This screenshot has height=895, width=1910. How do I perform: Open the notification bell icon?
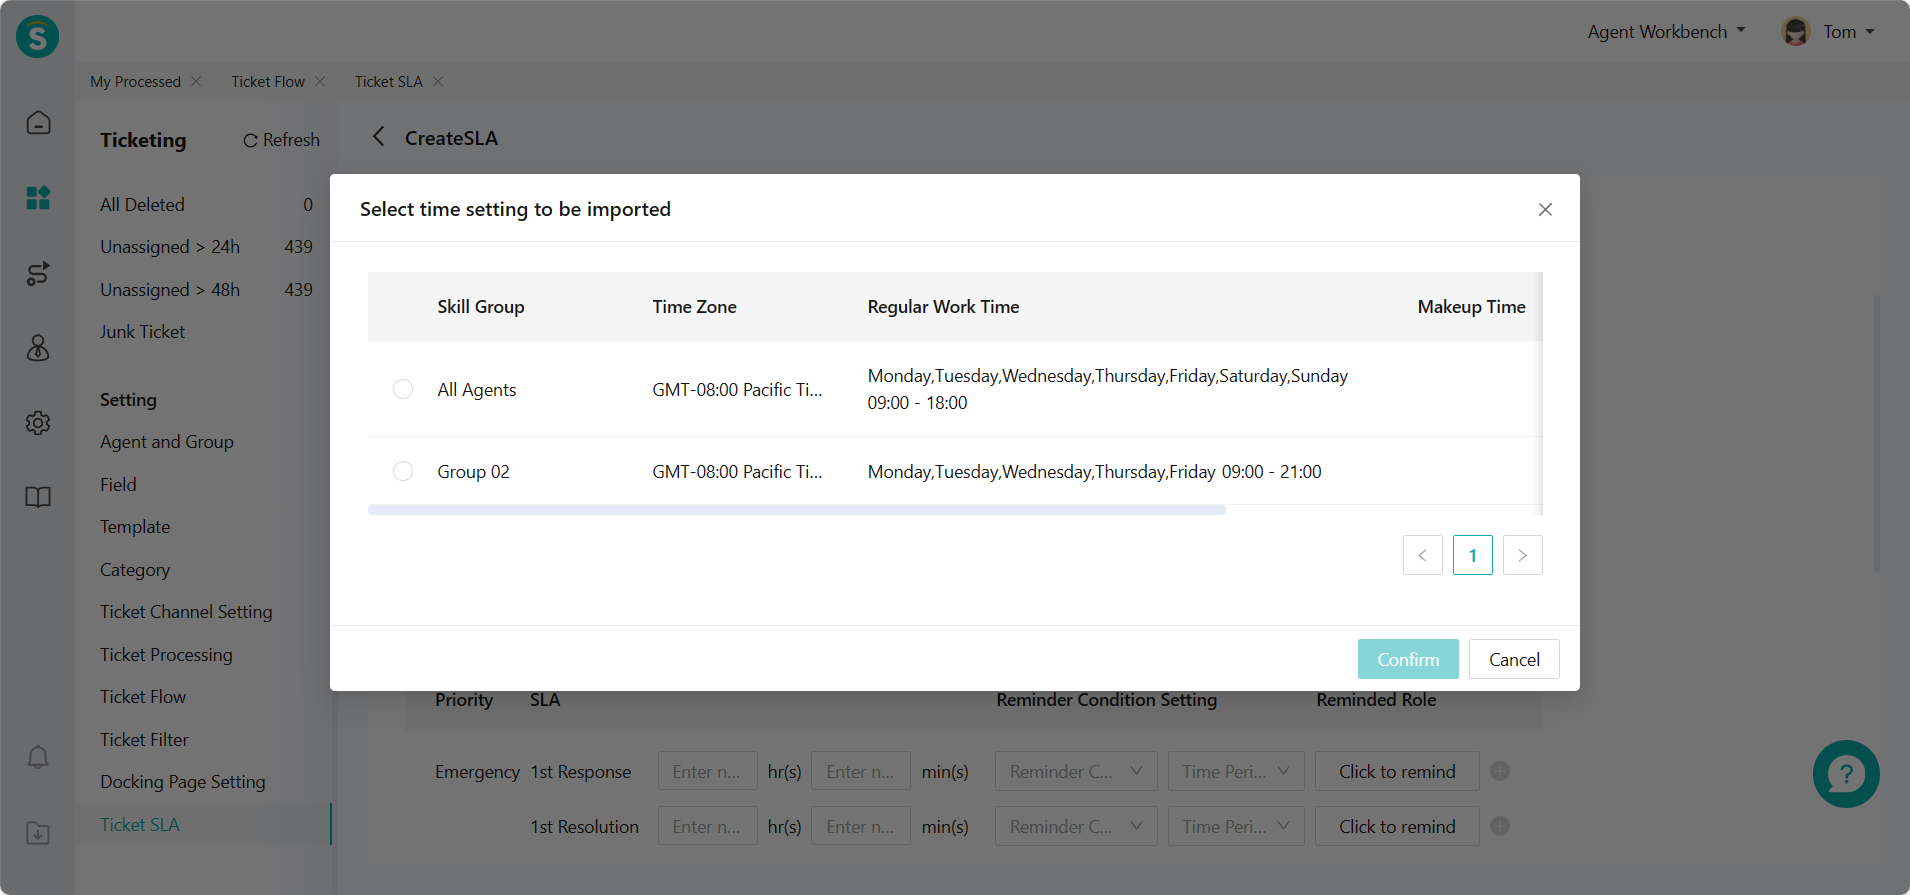tap(38, 757)
